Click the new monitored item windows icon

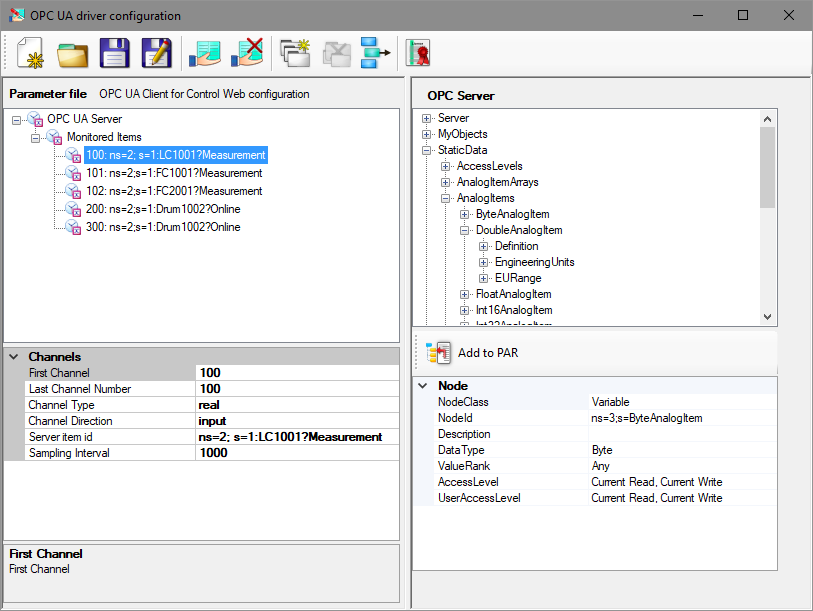(295, 53)
